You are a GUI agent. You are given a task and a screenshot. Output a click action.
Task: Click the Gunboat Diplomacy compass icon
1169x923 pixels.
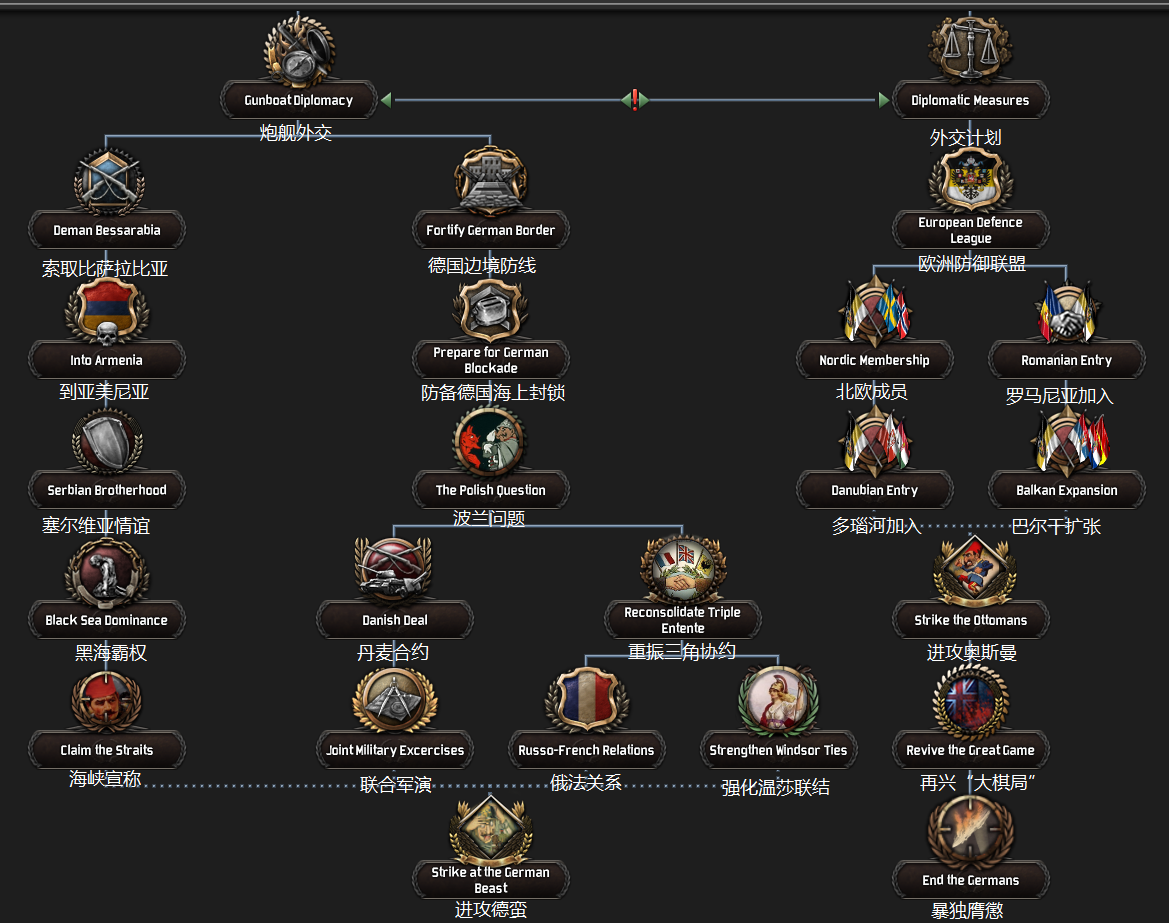click(x=299, y=51)
